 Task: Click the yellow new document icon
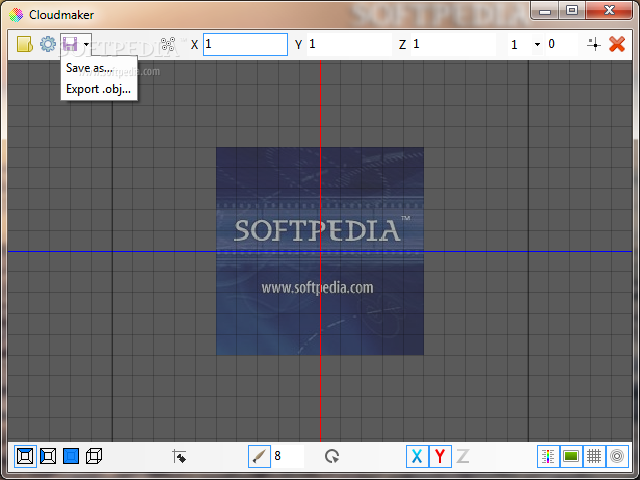pyautogui.click(x=24, y=44)
